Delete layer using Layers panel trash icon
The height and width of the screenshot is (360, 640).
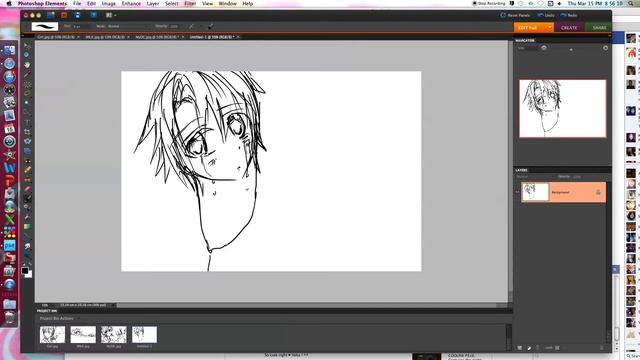tap(602, 348)
